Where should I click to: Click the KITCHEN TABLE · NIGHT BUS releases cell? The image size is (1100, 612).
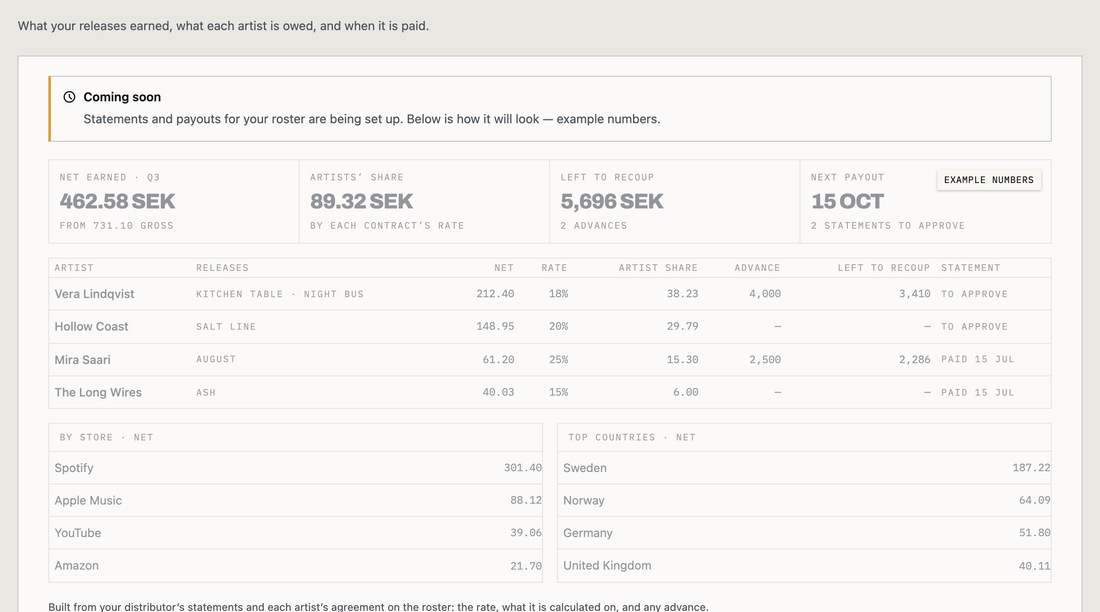[280, 294]
